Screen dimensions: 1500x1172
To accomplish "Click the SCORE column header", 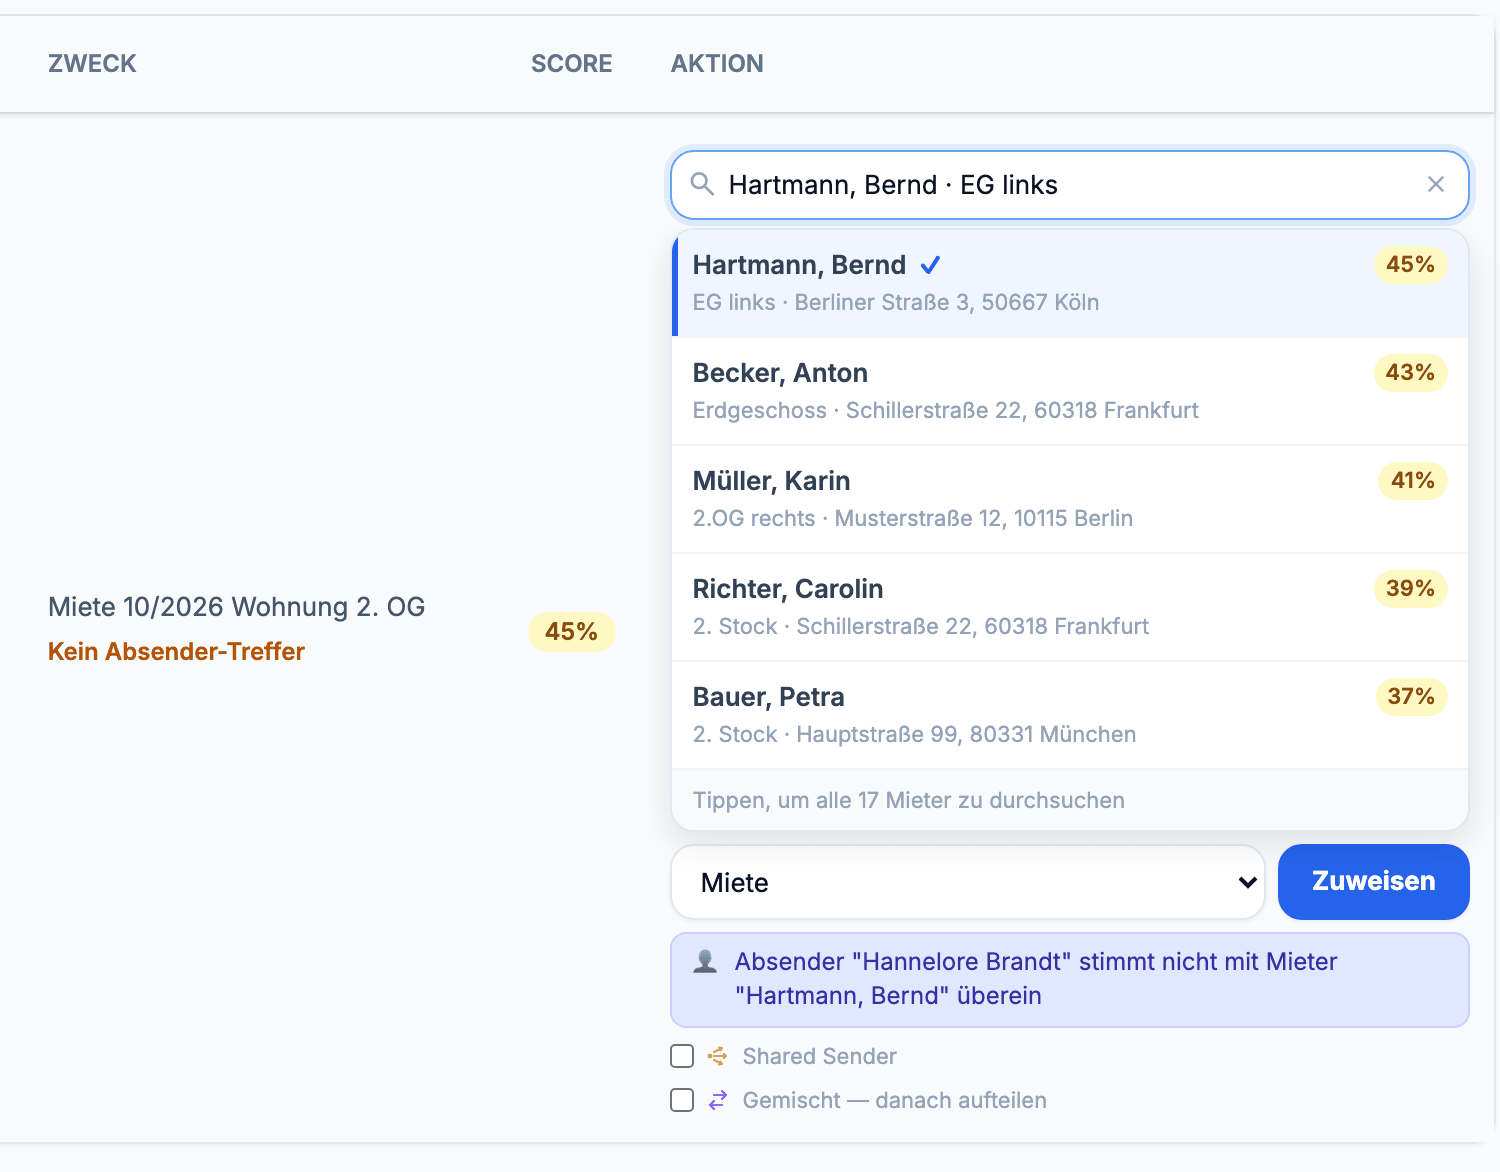I will 572,63.
